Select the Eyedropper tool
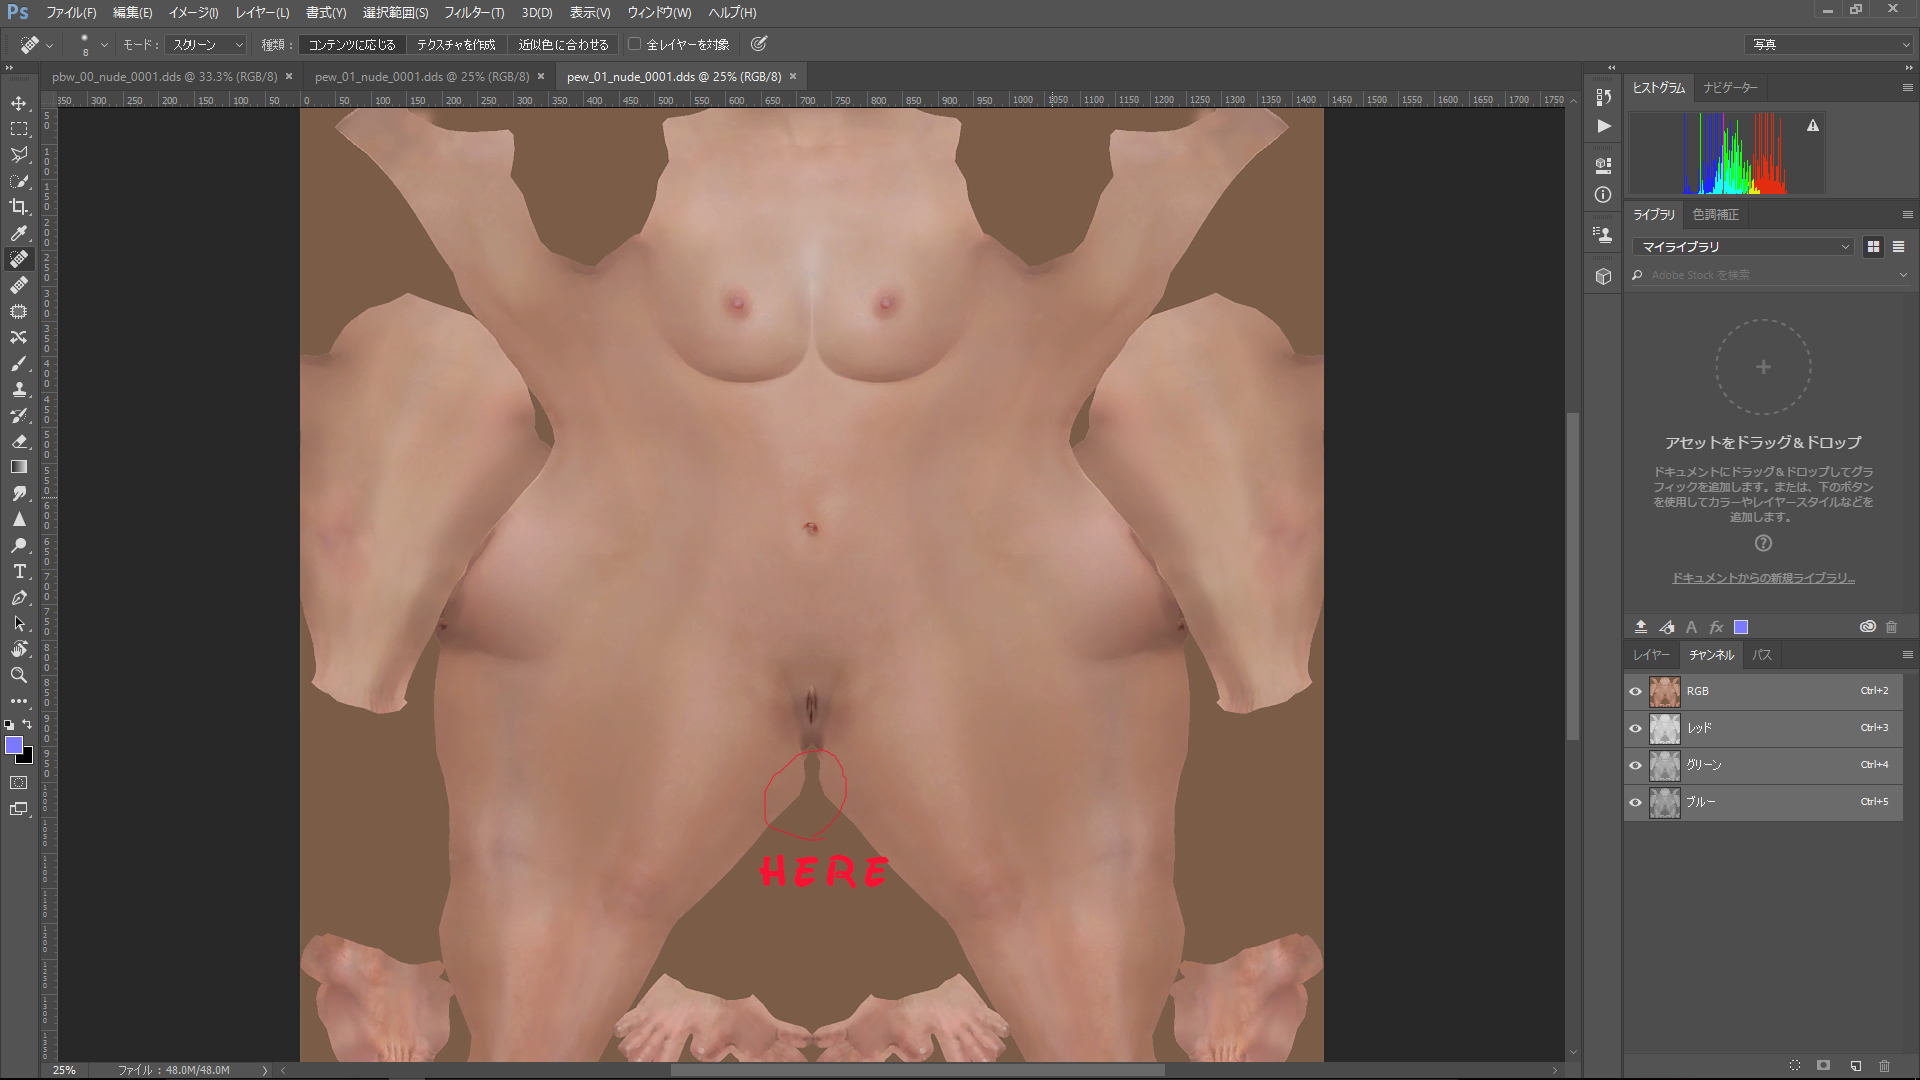 [19, 233]
